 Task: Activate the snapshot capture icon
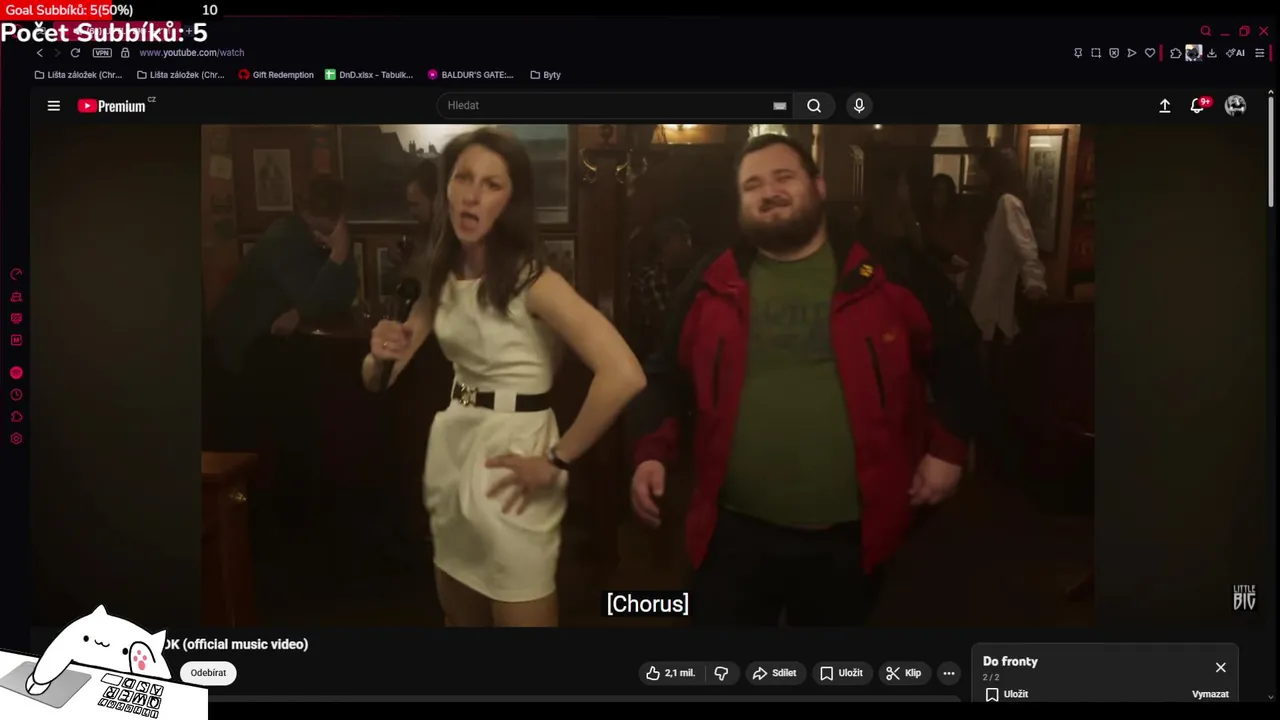tap(1096, 53)
